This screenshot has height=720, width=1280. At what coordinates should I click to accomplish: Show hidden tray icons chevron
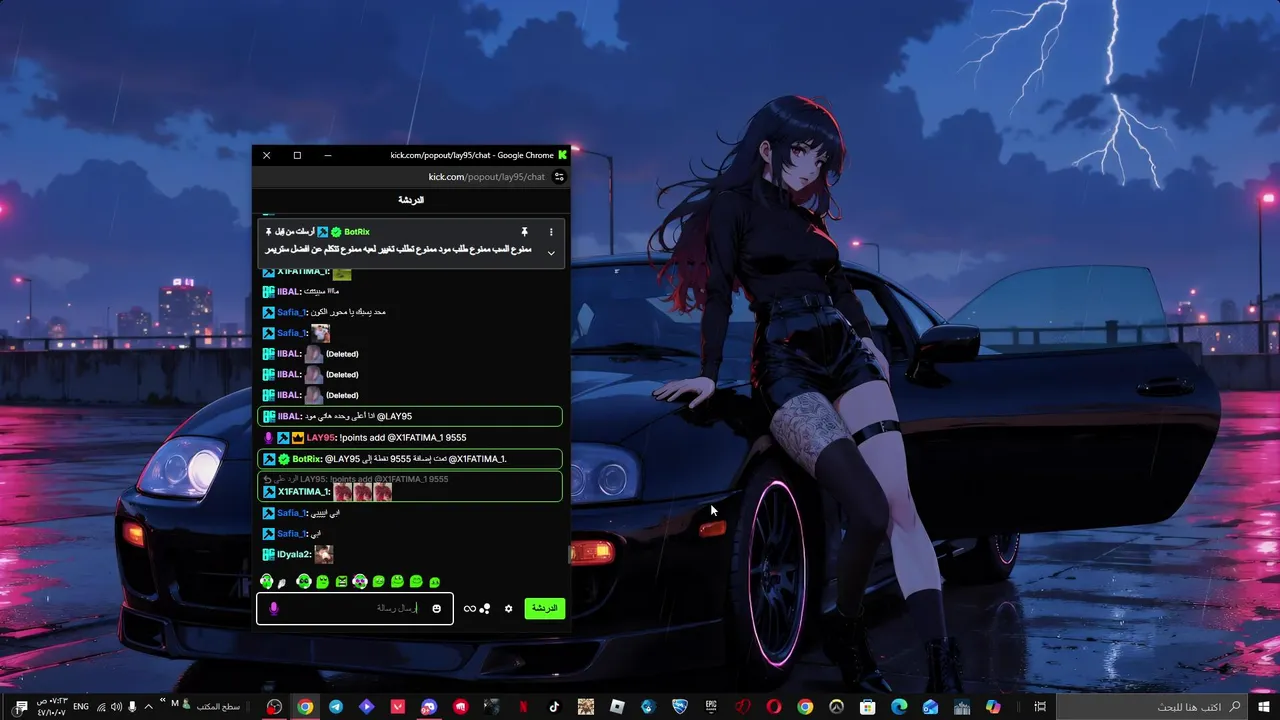click(x=149, y=707)
